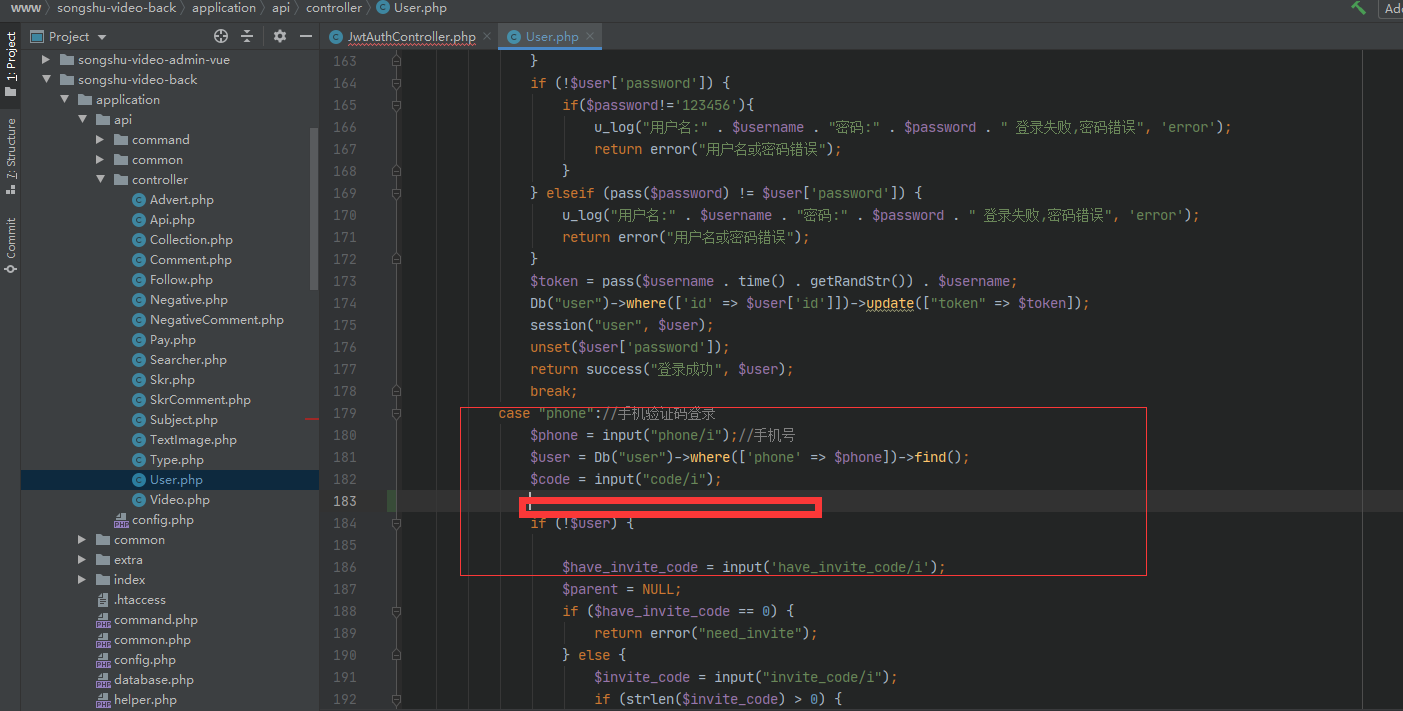Collapse the api folder arrow
Screen dimensions: 1403x711
pyautogui.click(x=82, y=120)
